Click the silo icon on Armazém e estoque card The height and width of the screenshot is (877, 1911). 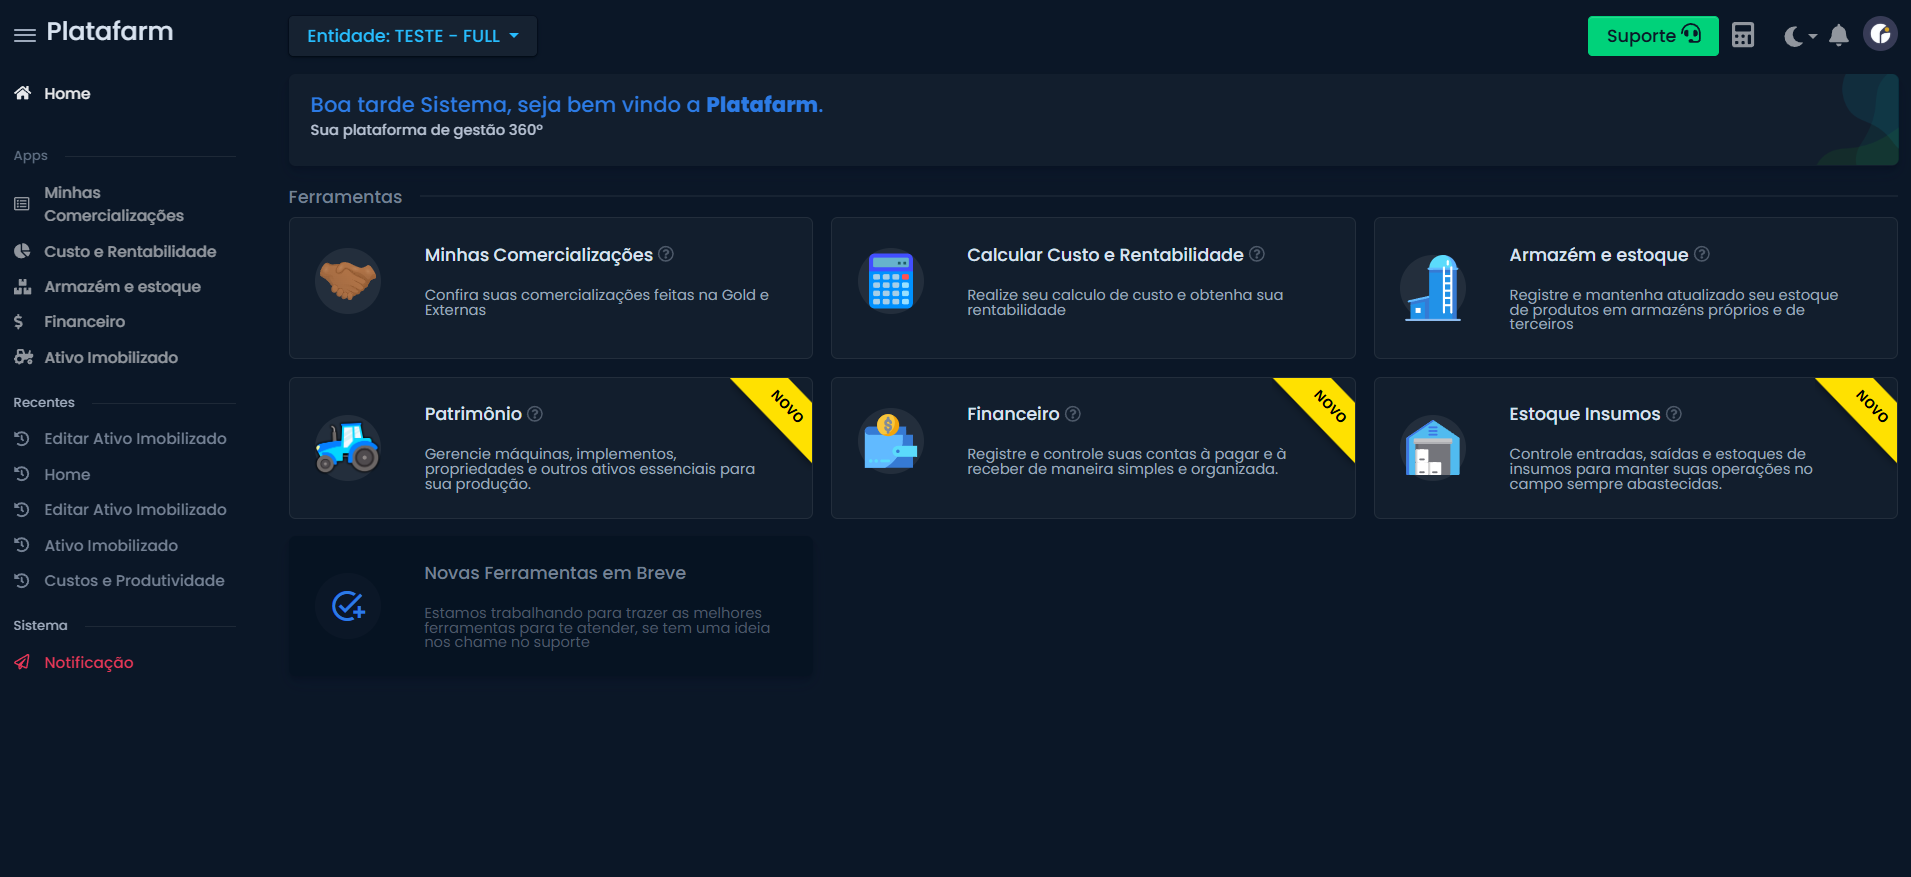click(1433, 287)
